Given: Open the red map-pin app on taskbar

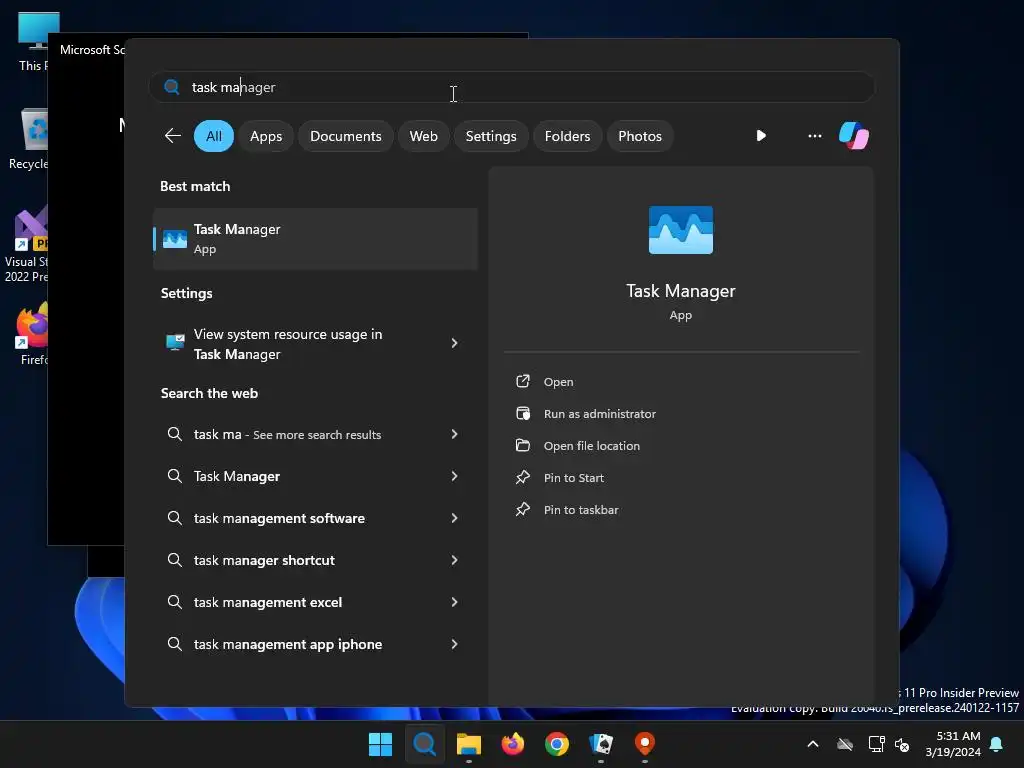Looking at the screenshot, I should click(645, 744).
